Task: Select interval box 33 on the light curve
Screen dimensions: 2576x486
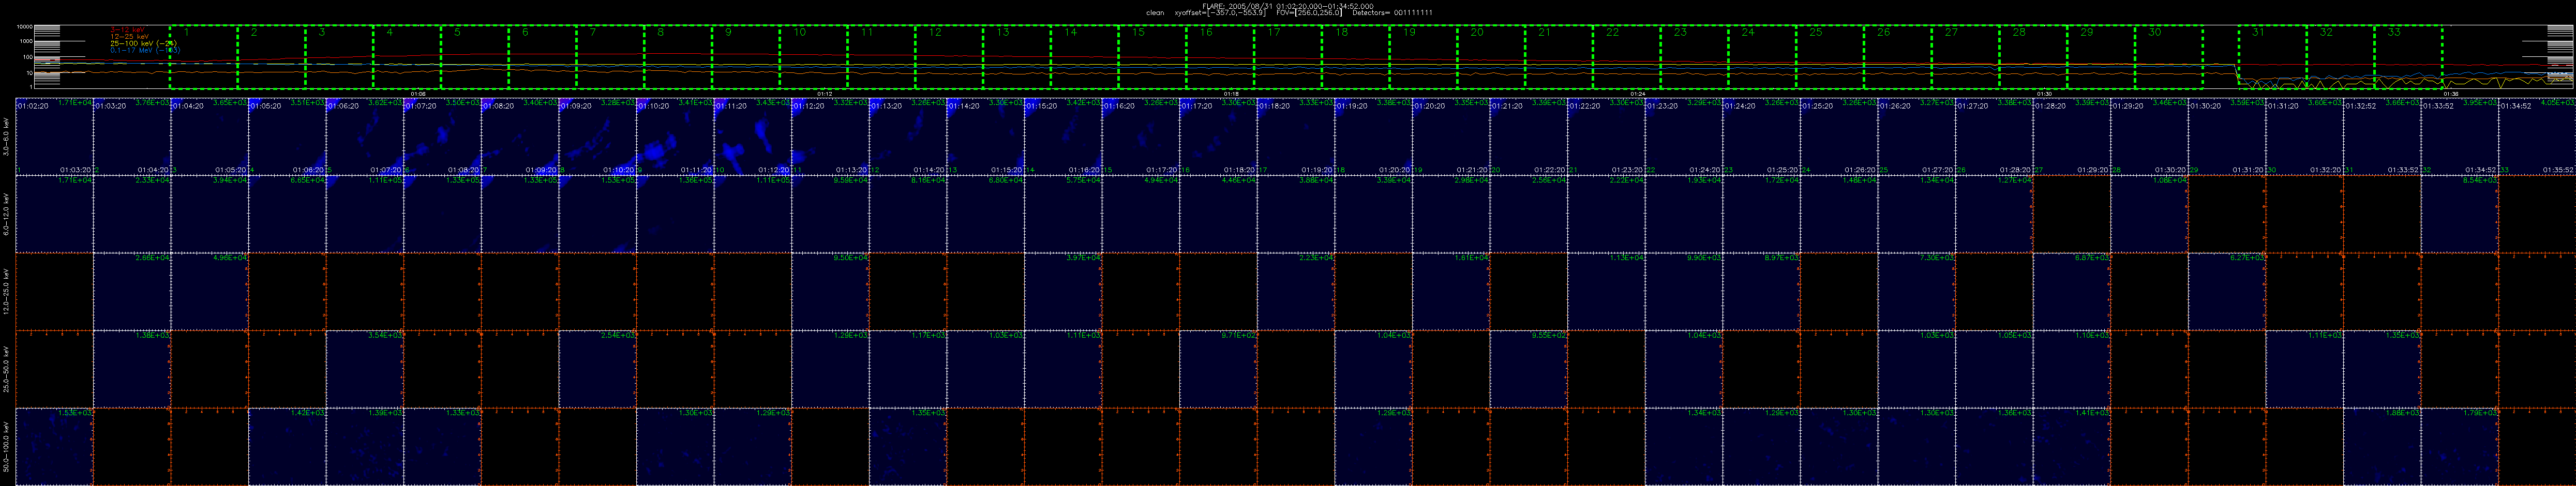Action: point(2409,56)
